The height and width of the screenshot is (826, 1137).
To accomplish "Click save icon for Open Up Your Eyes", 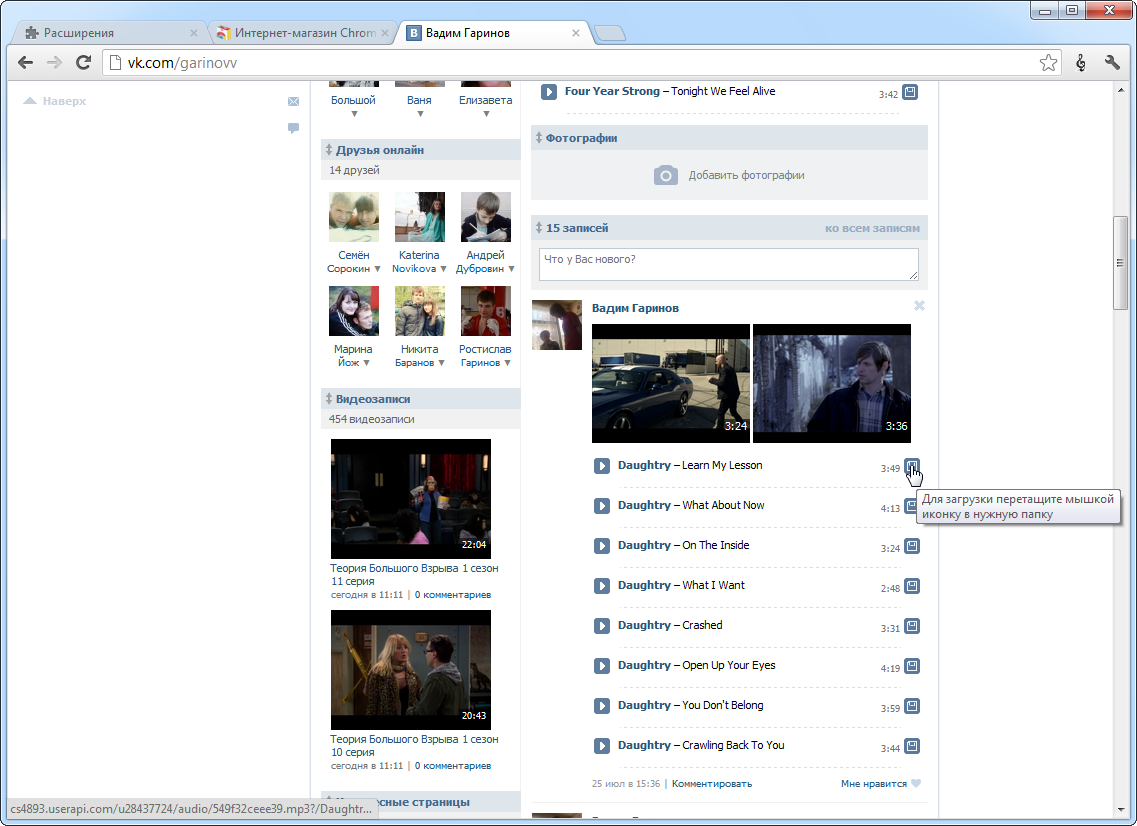I will (912, 665).
